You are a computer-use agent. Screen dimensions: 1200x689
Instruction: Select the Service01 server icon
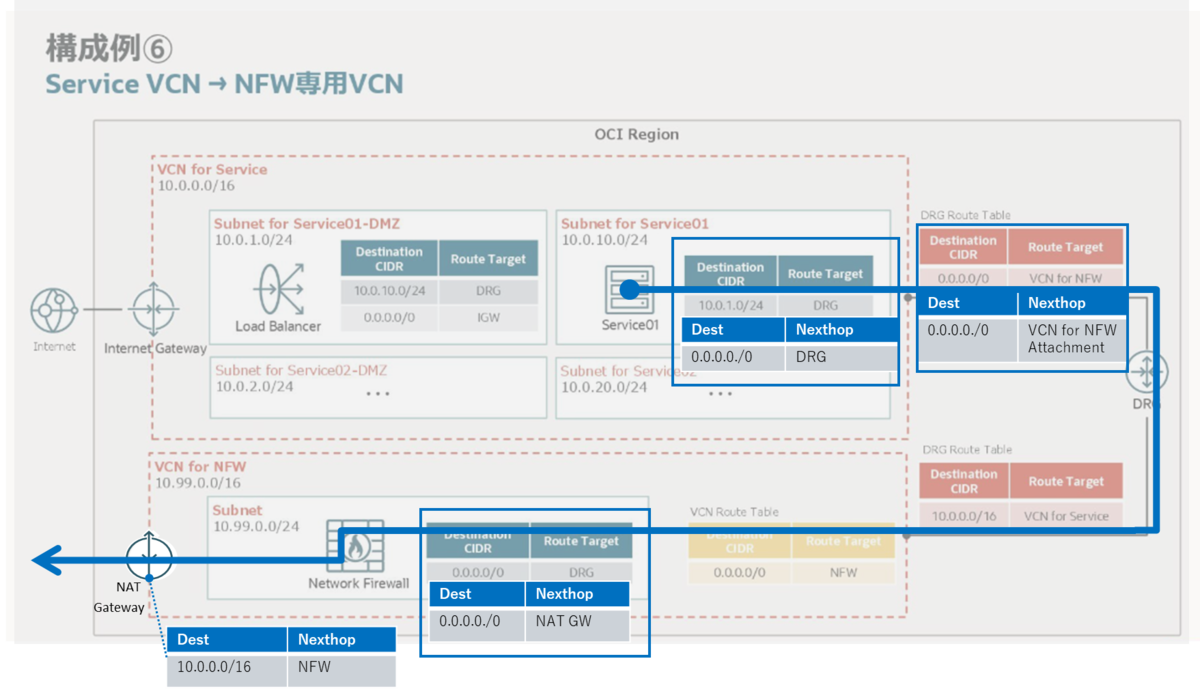pyautogui.click(x=630, y=288)
